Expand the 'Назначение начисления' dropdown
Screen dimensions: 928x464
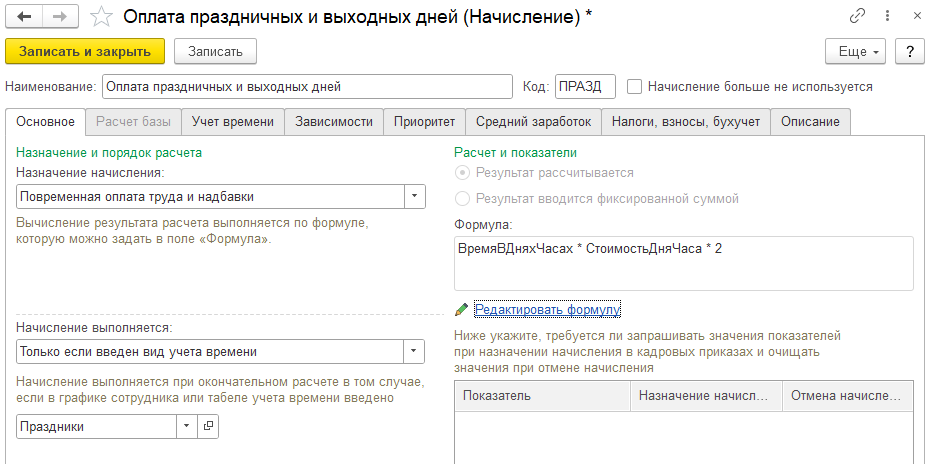414,196
